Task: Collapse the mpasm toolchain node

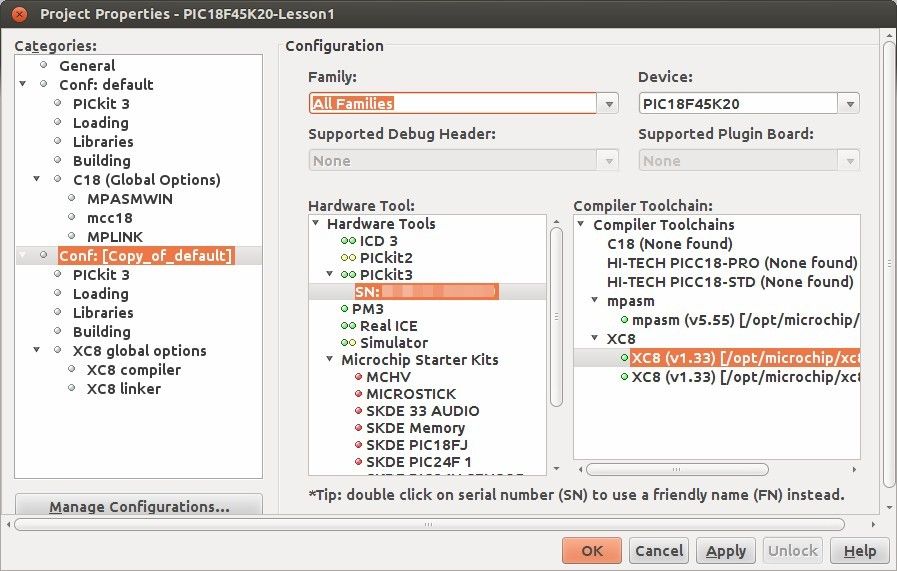Action: (595, 301)
